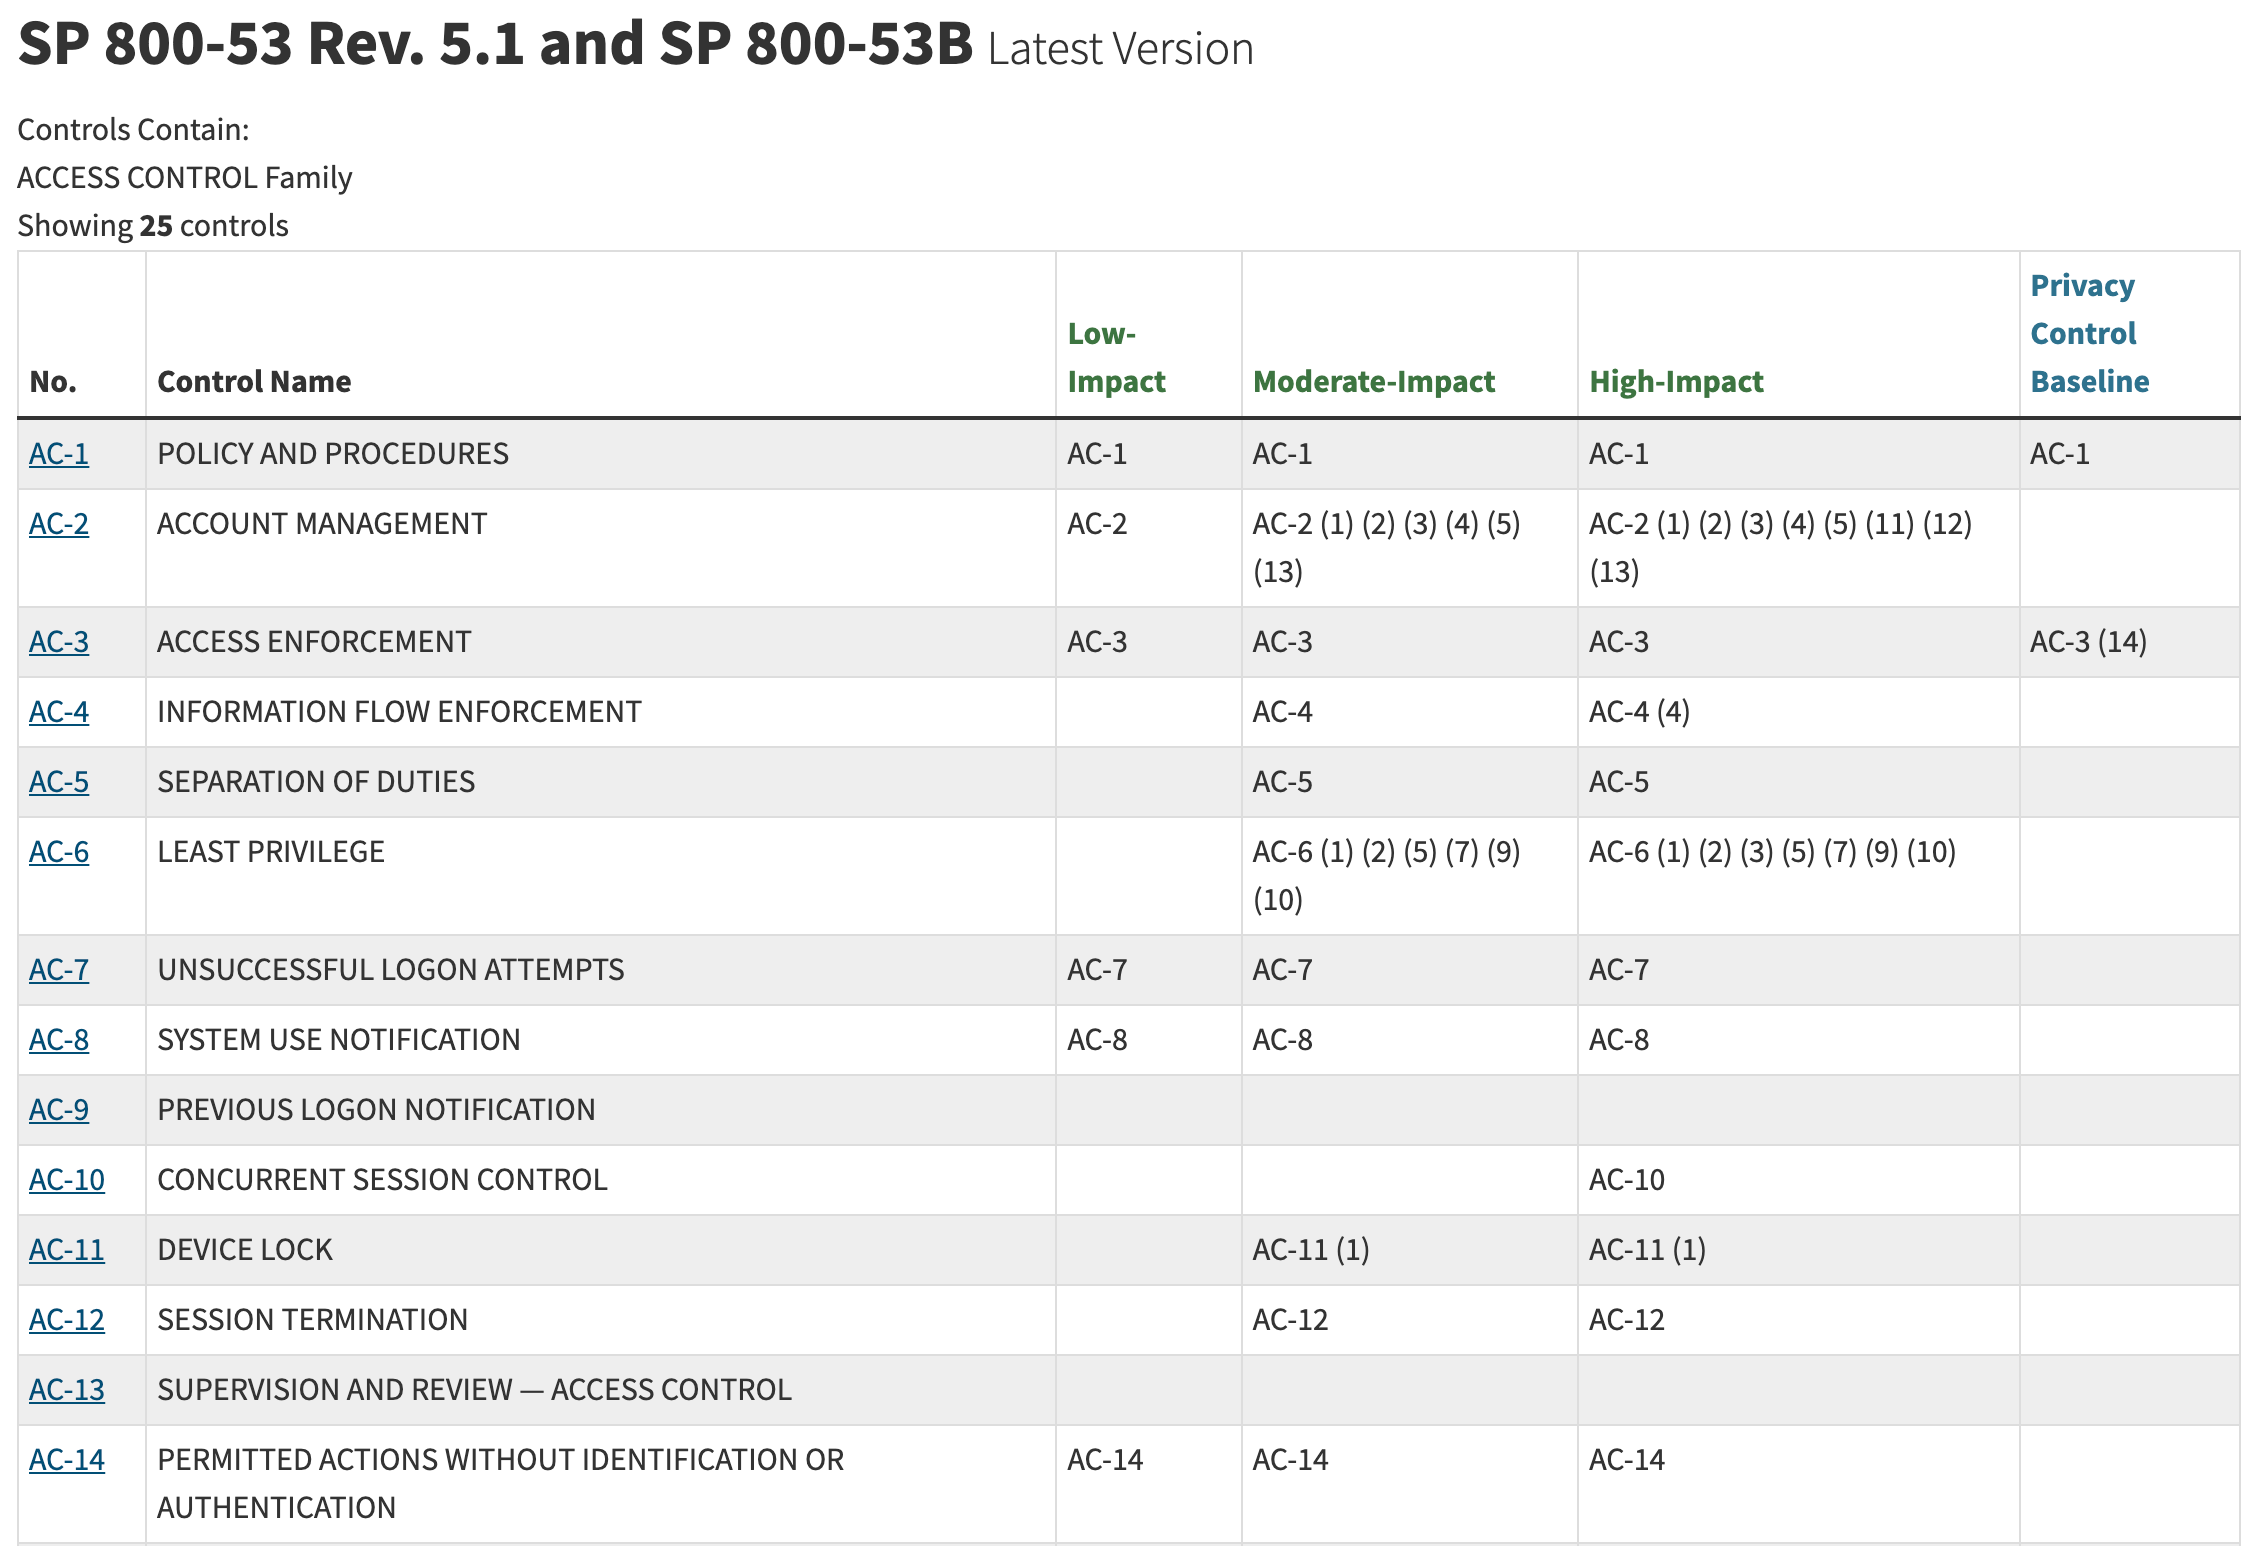Select the POLICY AND PROCEDURES control name
This screenshot has height=1546, width=2256.
pos(333,453)
